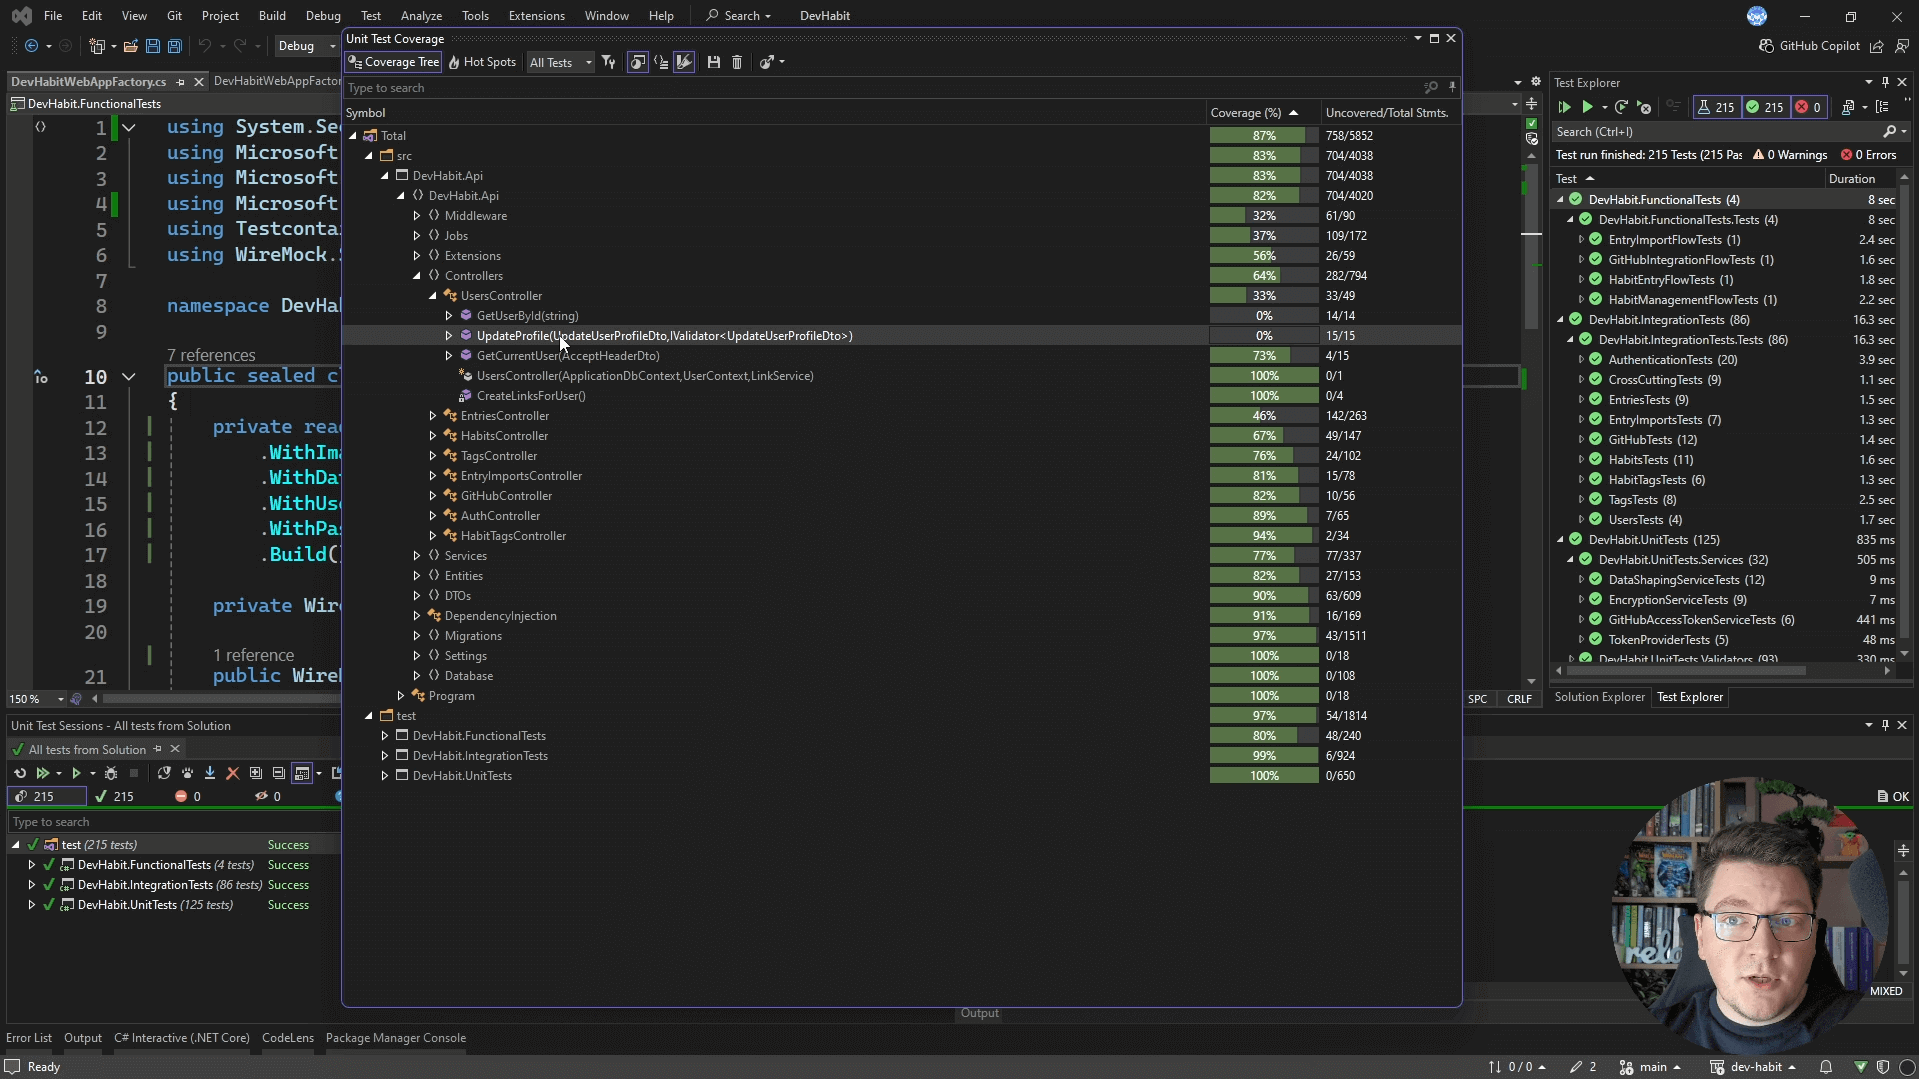Open the Analyze menu

[421, 16]
